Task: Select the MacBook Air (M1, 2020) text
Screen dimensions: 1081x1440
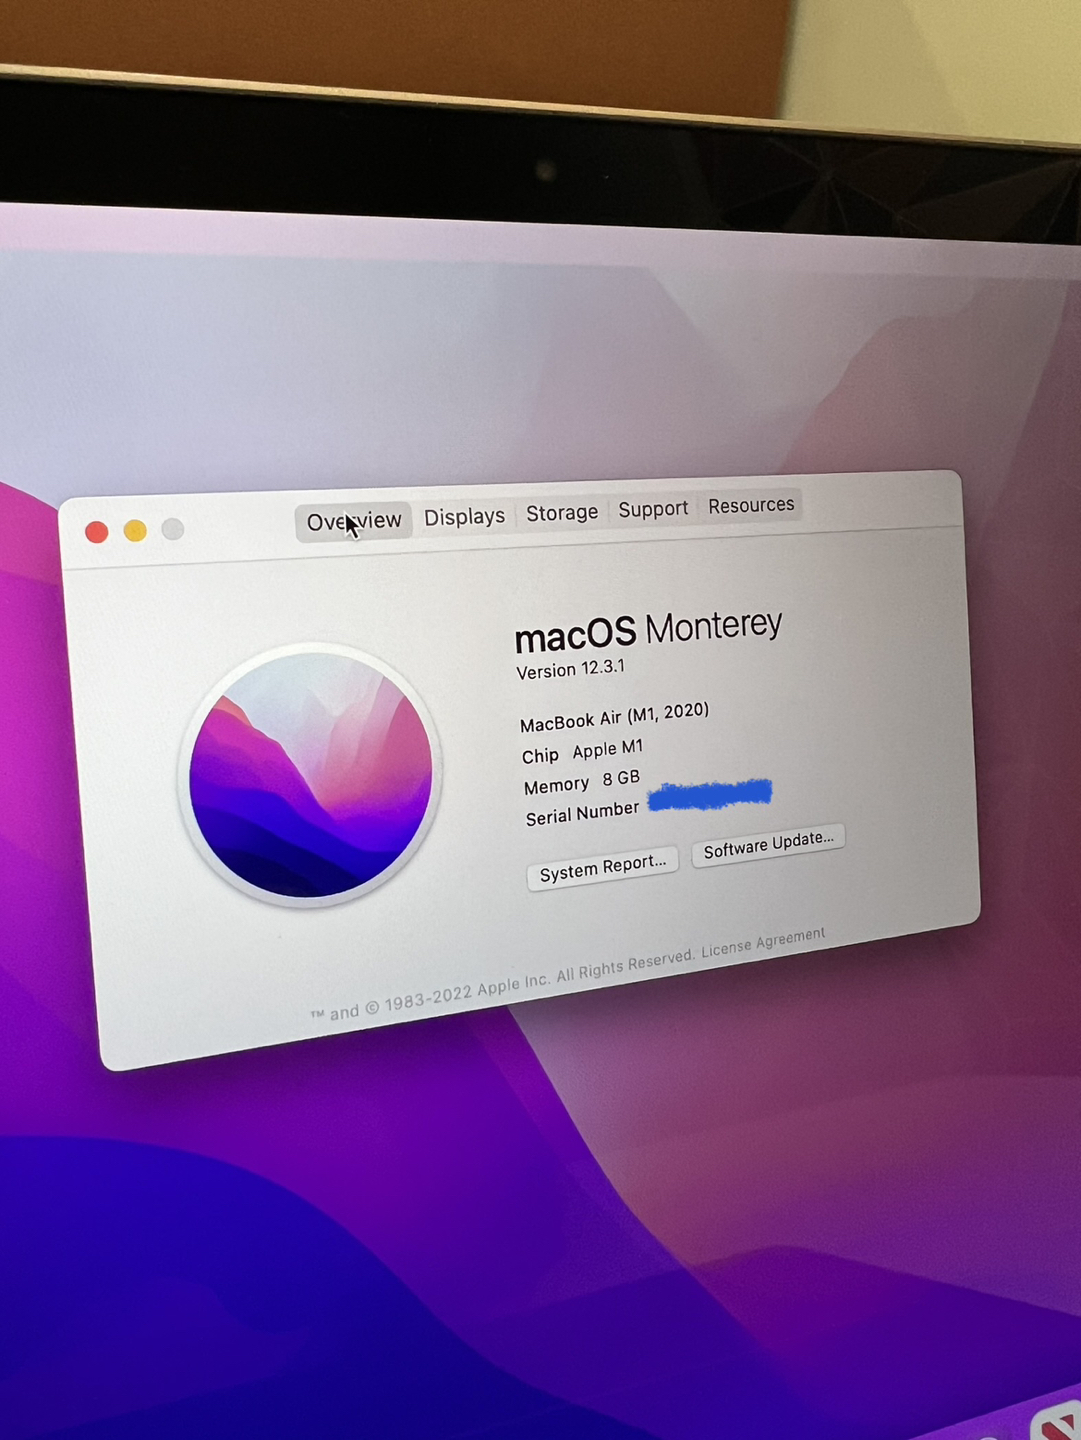Action: tap(614, 717)
